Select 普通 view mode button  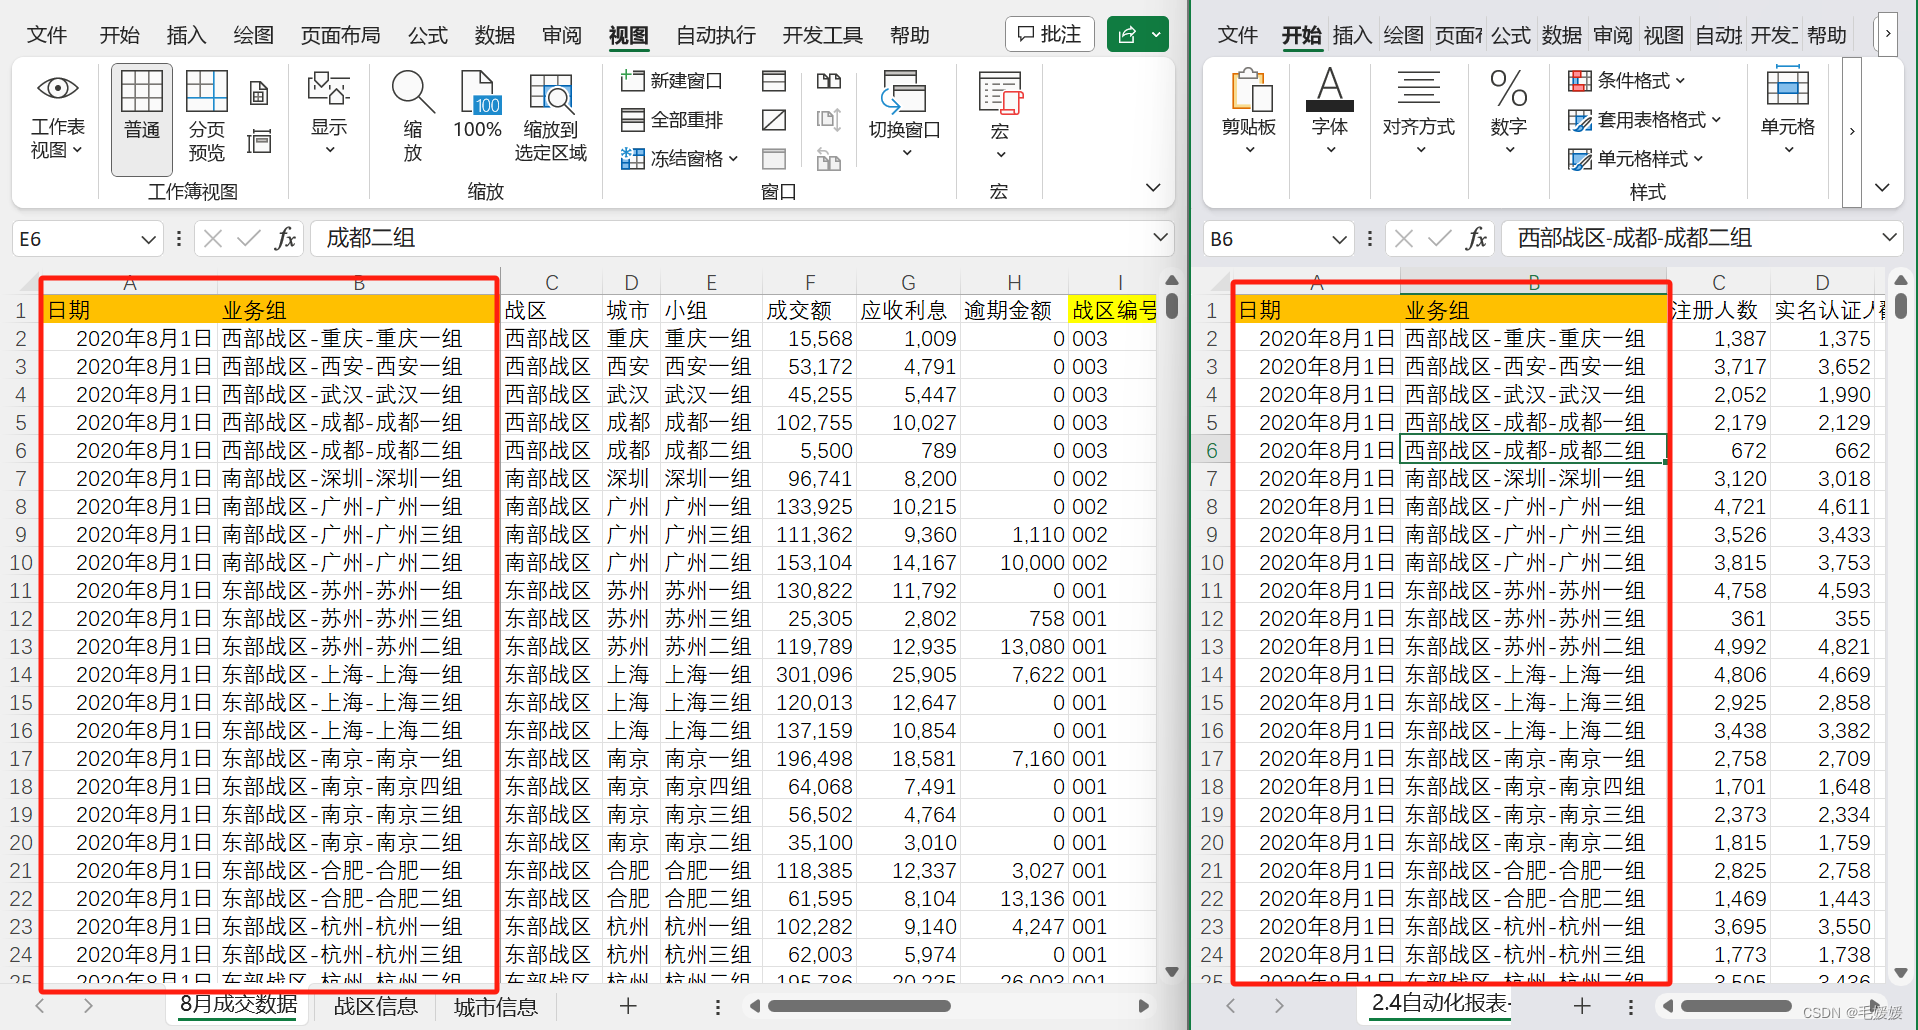[141, 120]
